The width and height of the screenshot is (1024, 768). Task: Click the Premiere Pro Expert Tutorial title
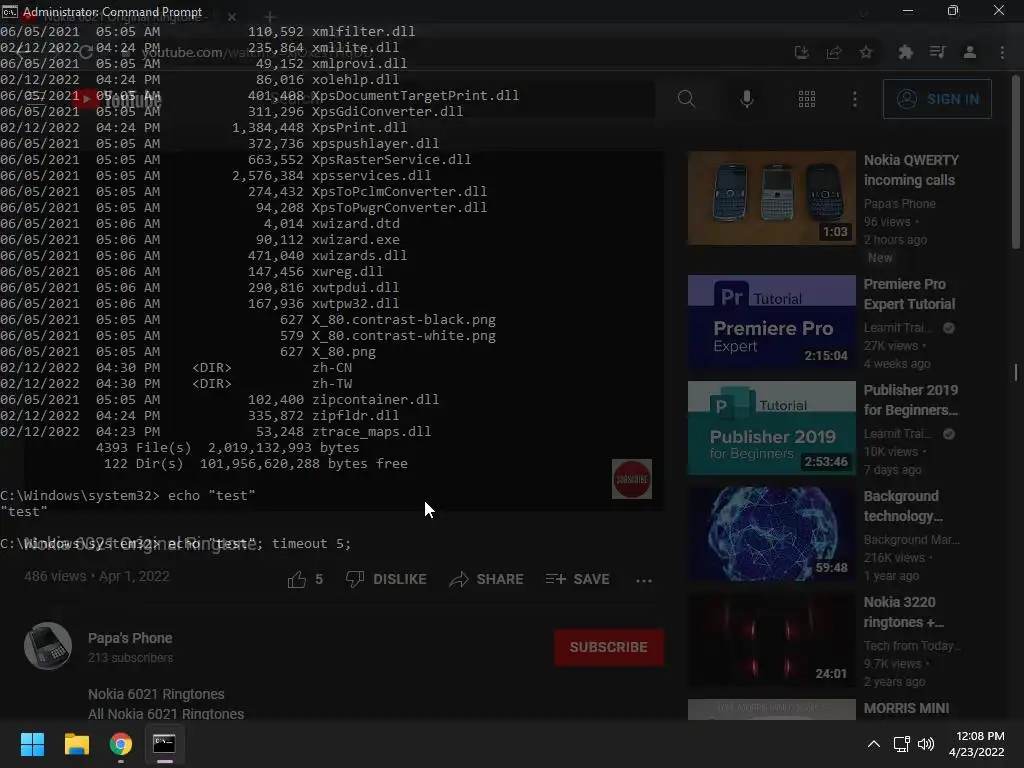909,294
